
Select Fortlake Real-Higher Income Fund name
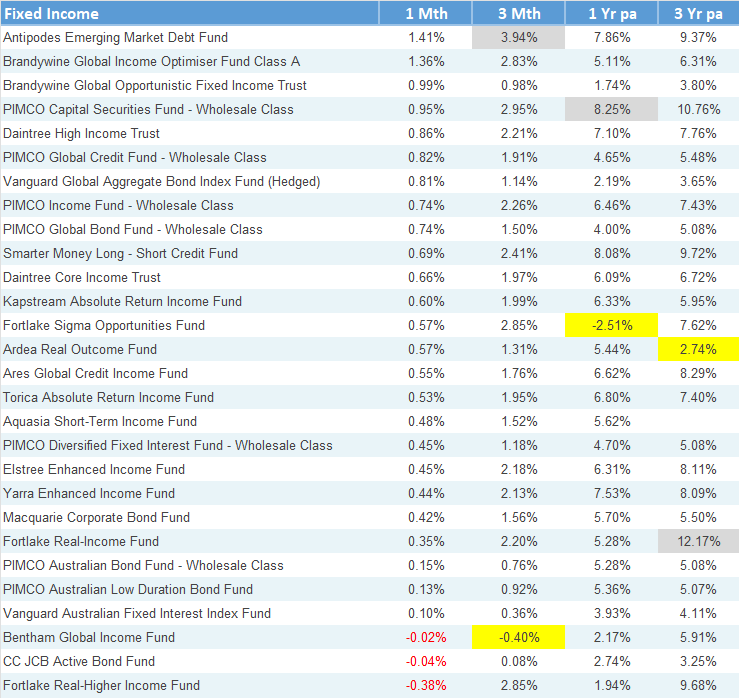point(101,686)
